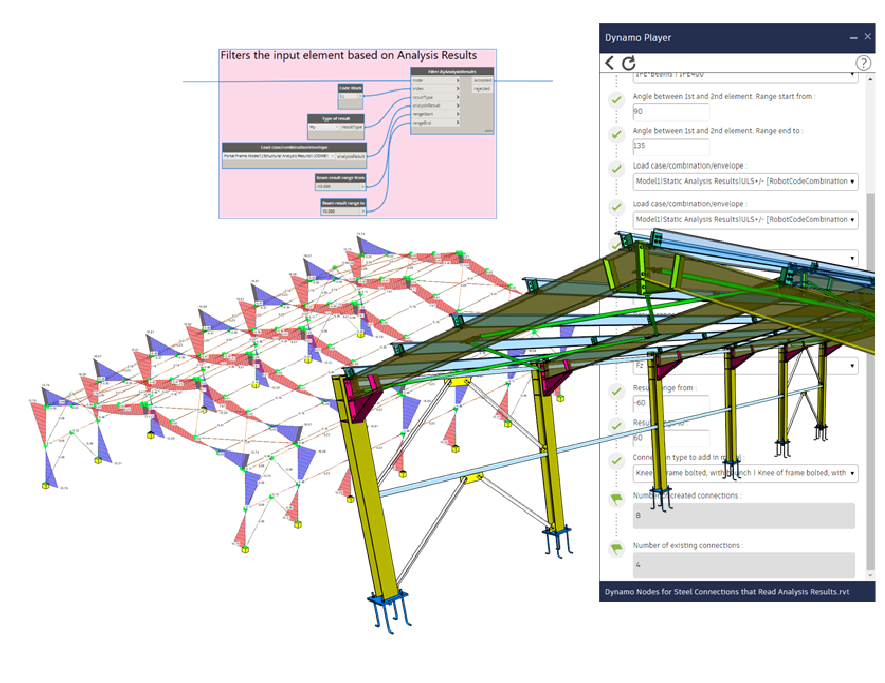
Task: Click the stepper in Beam result range from node
Action: pos(363,186)
